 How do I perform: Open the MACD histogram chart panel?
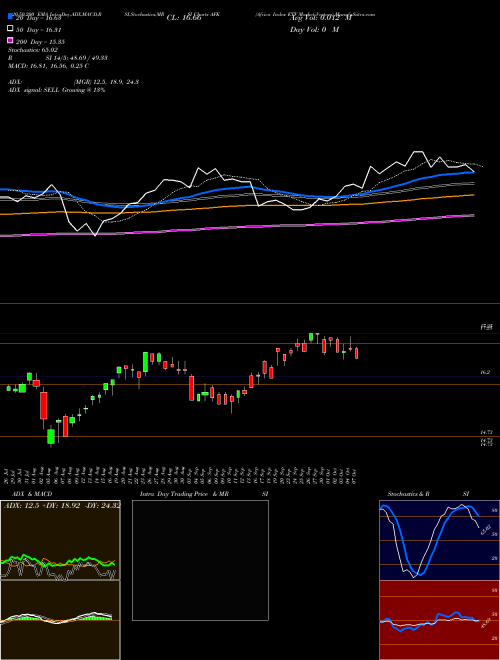pyautogui.click(x=60, y=620)
